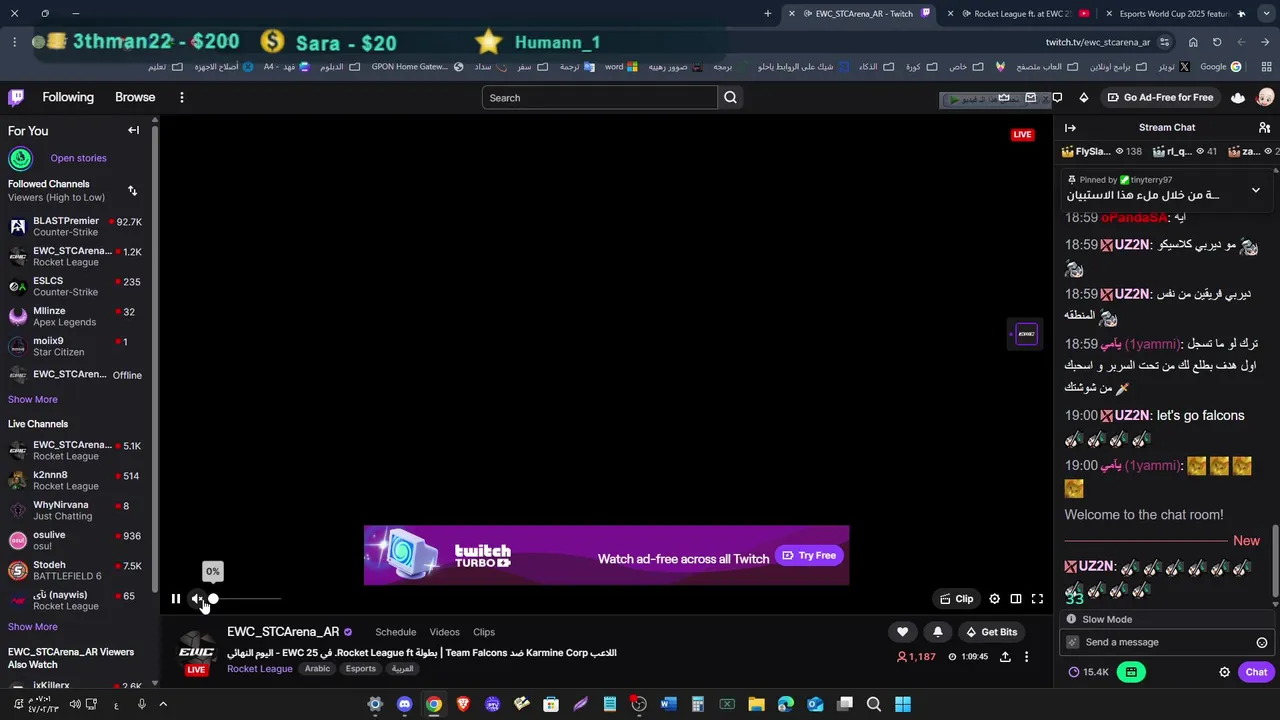Click the search magnifier button
This screenshot has width=1280, height=720.
coord(730,97)
